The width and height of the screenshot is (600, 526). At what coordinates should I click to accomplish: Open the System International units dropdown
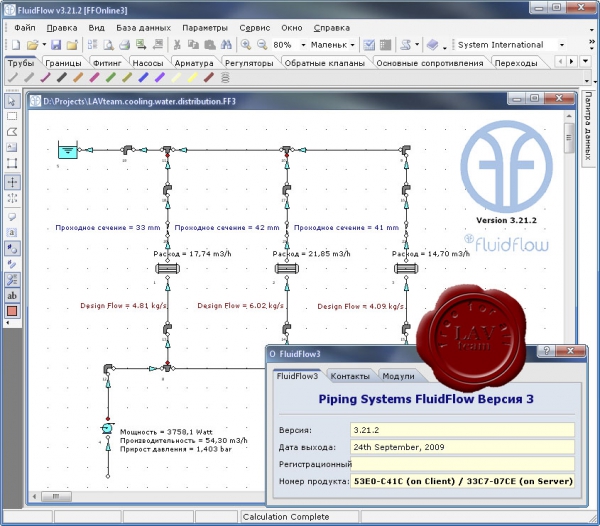pyautogui.click(x=562, y=45)
